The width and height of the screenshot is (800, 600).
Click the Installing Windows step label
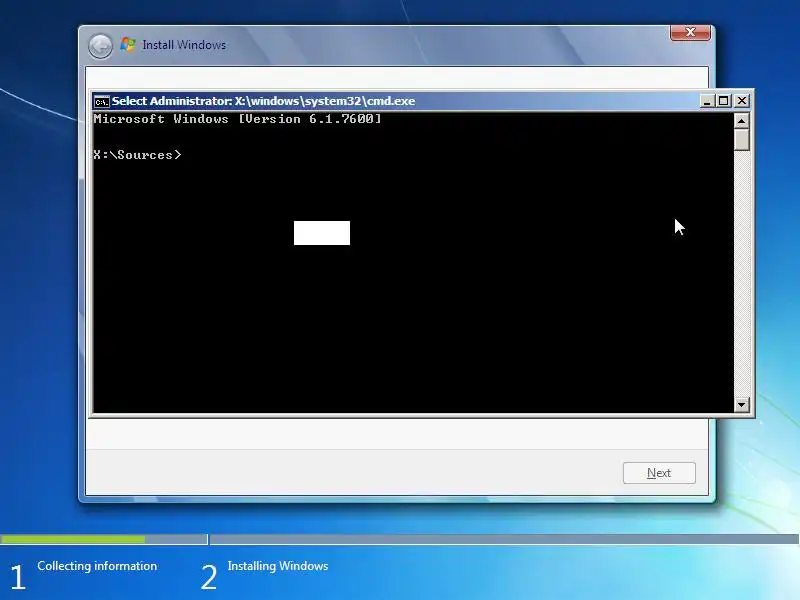(x=278, y=566)
